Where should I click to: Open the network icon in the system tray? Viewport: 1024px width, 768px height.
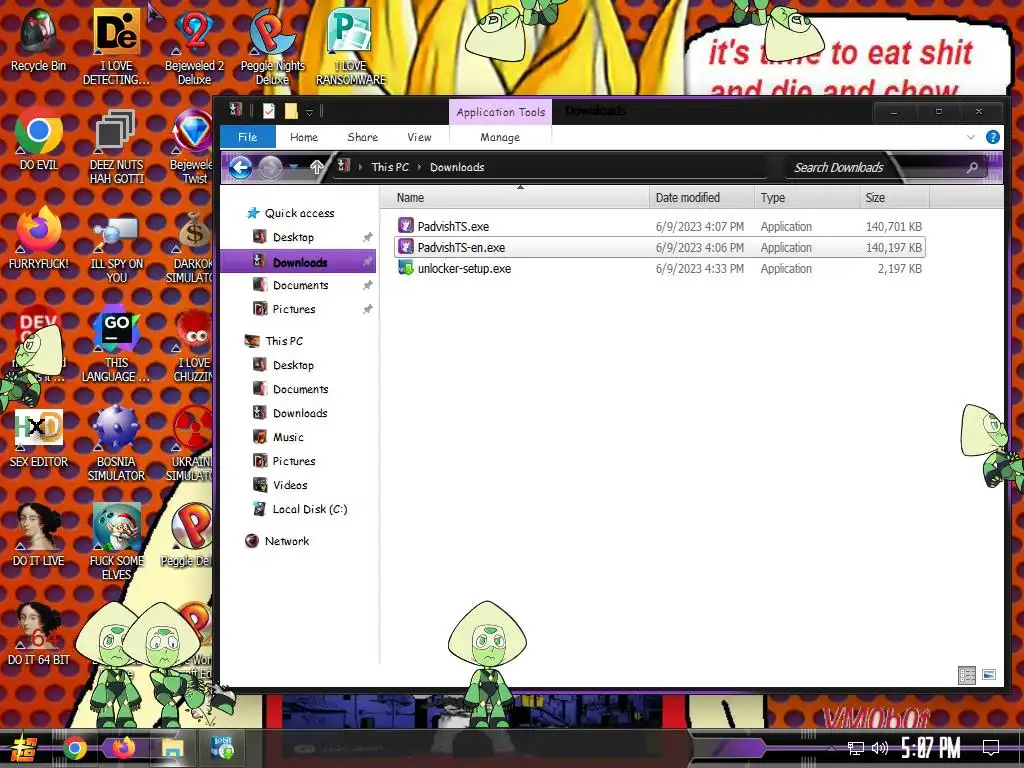coord(856,748)
